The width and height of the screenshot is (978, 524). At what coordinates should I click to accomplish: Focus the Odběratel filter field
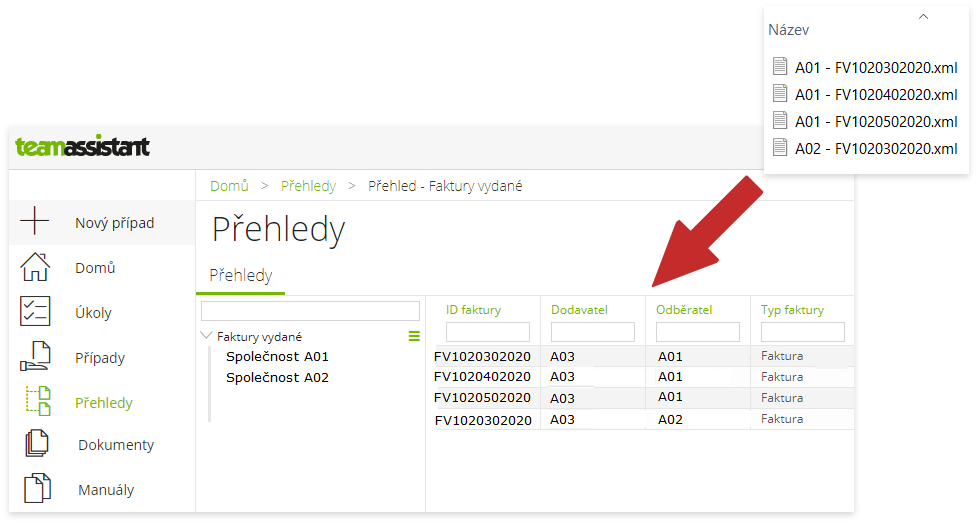697,332
